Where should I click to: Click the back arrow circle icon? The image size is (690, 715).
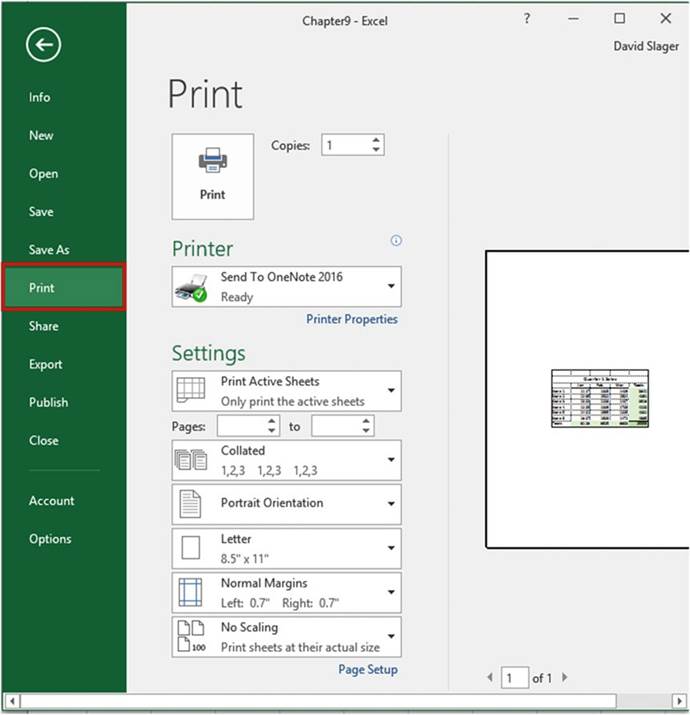coord(44,44)
